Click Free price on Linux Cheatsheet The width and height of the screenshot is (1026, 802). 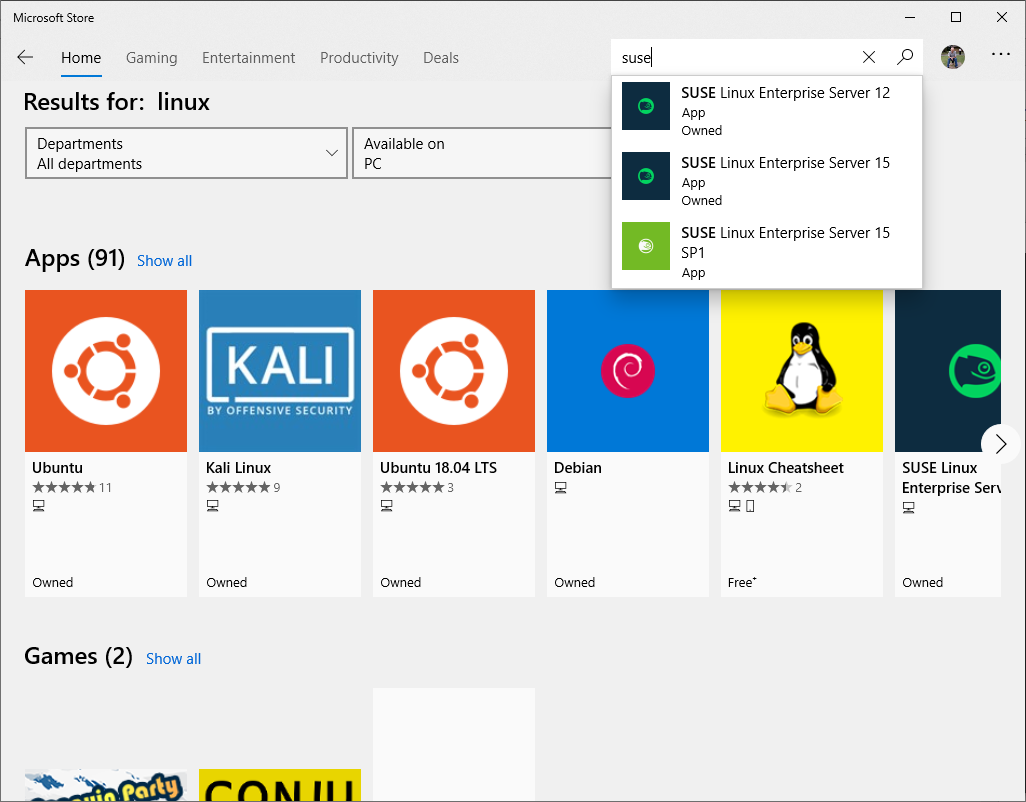pyautogui.click(x=742, y=582)
